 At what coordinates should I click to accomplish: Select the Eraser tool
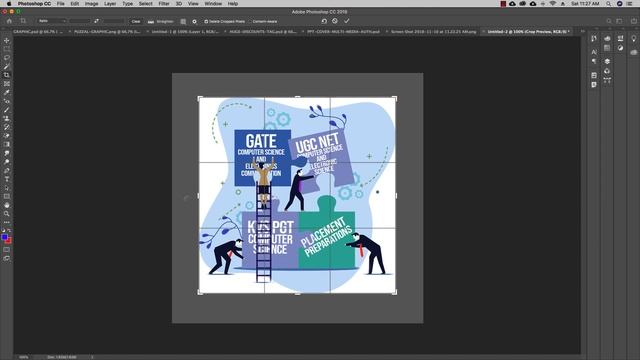coord(7,136)
